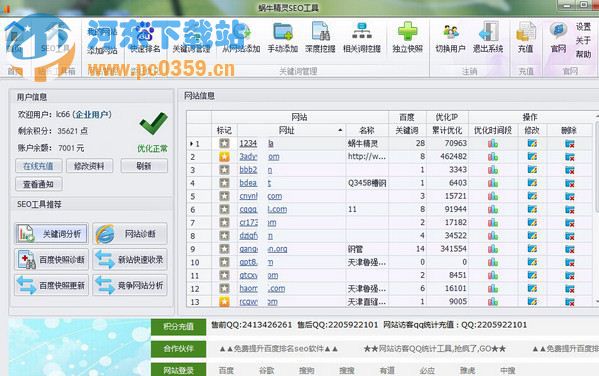
Task: Click the 删除 delete icon in row 3
Action: coord(570,170)
